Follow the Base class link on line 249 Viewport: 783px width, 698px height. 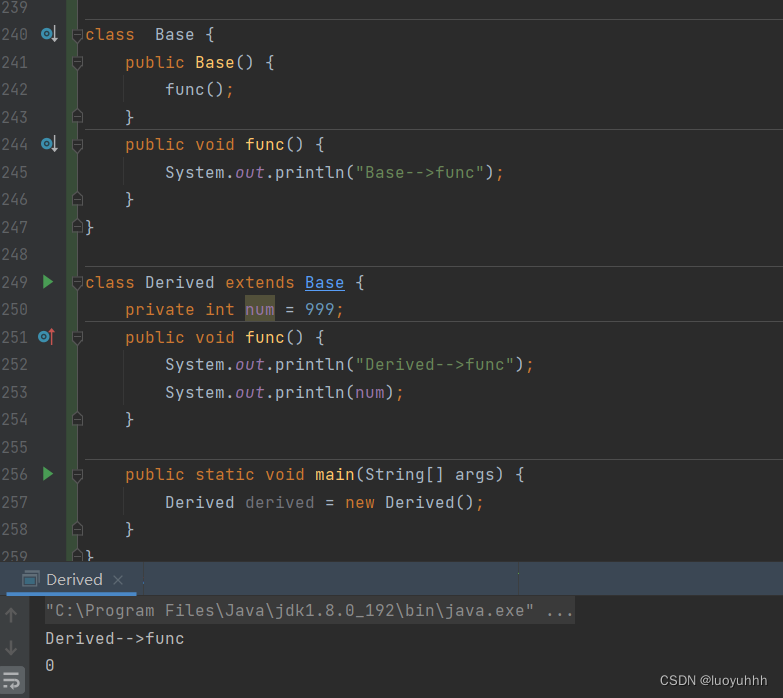point(325,283)
